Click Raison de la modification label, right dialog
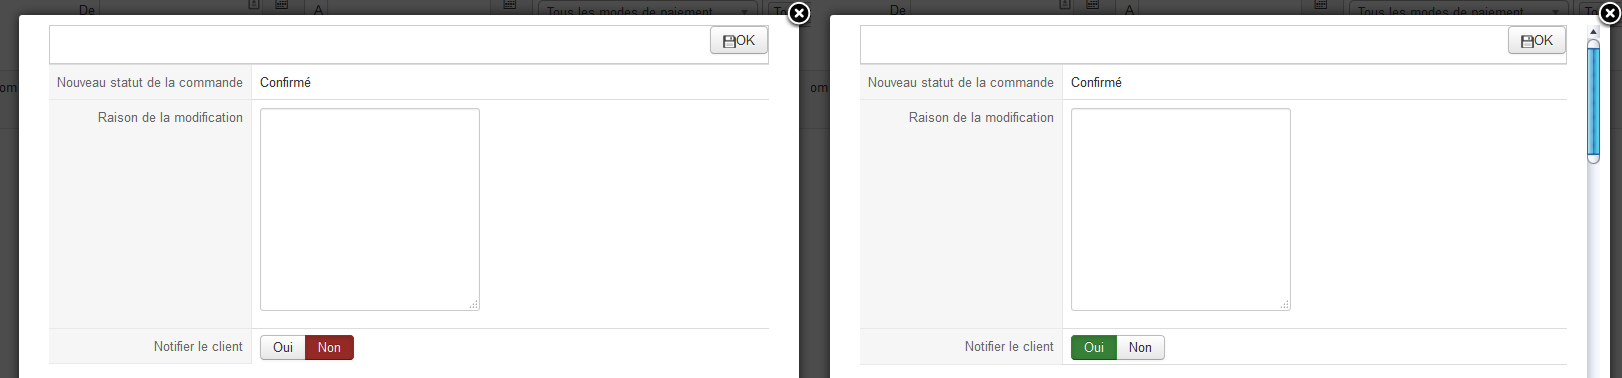1622x378 pixels. 981,118
